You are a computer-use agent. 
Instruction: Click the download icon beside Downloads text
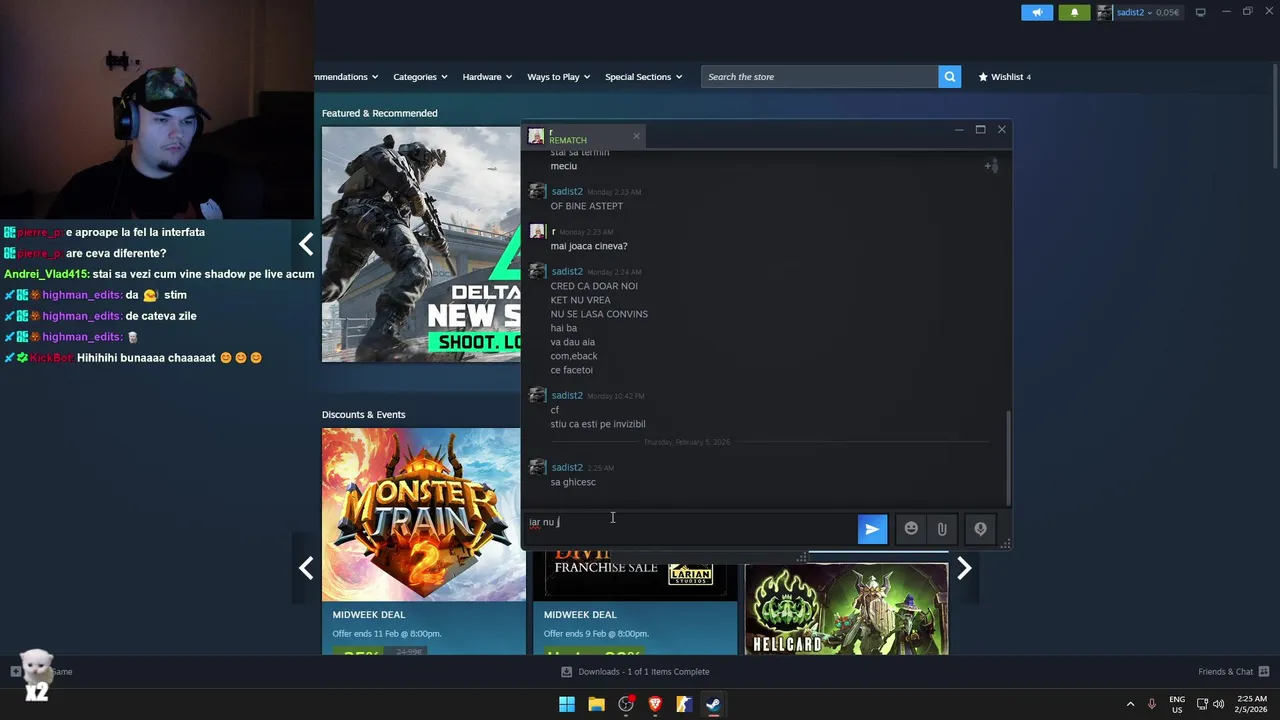click(567, 671)
